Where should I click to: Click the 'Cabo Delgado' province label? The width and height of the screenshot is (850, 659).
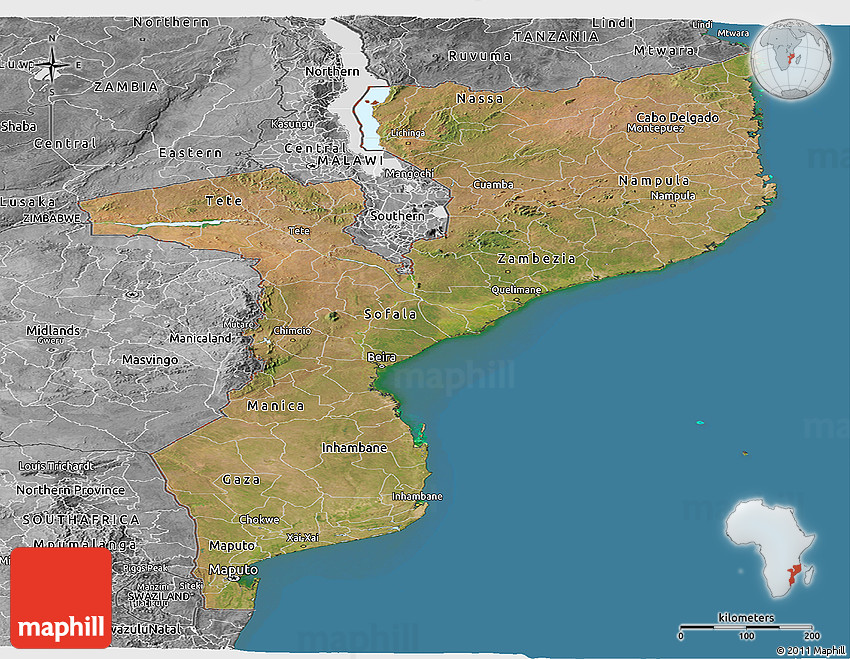677,117
